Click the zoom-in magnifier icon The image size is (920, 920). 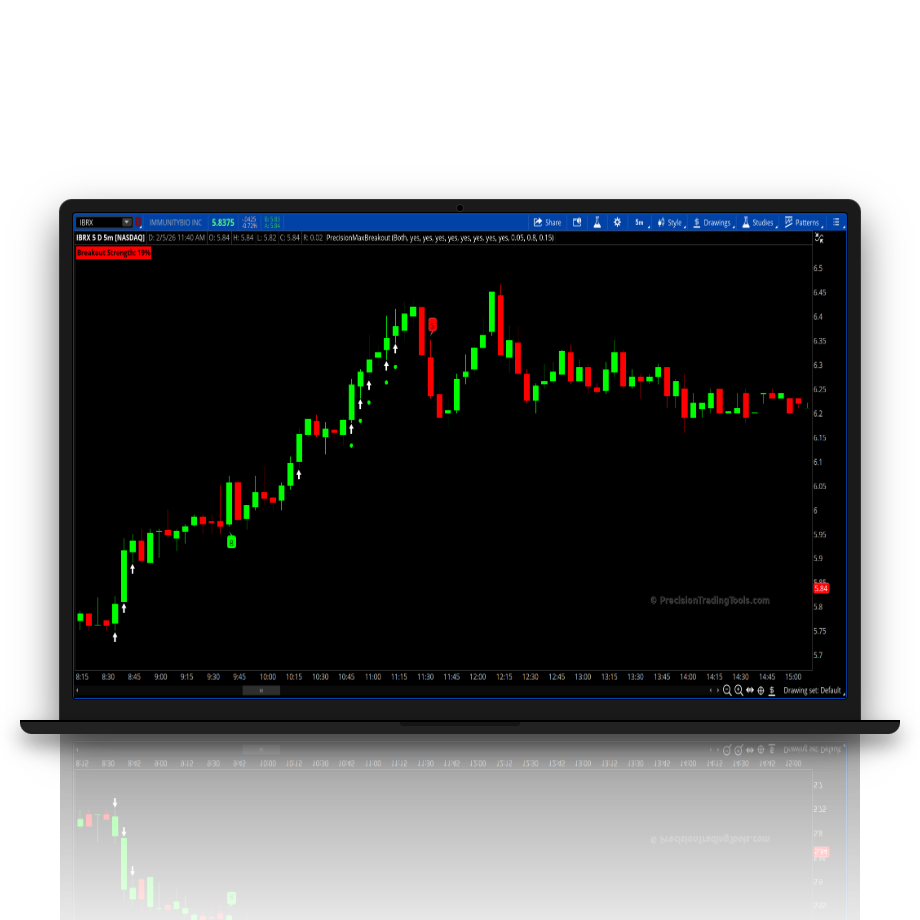[x=738, y=690]
